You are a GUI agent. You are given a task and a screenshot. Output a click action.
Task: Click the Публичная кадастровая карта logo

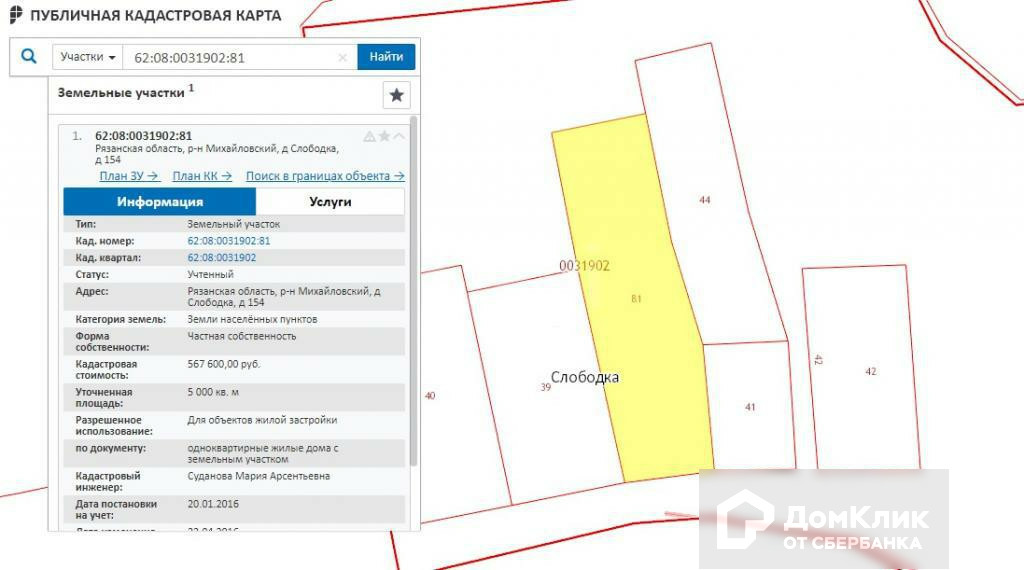(146, 15)
